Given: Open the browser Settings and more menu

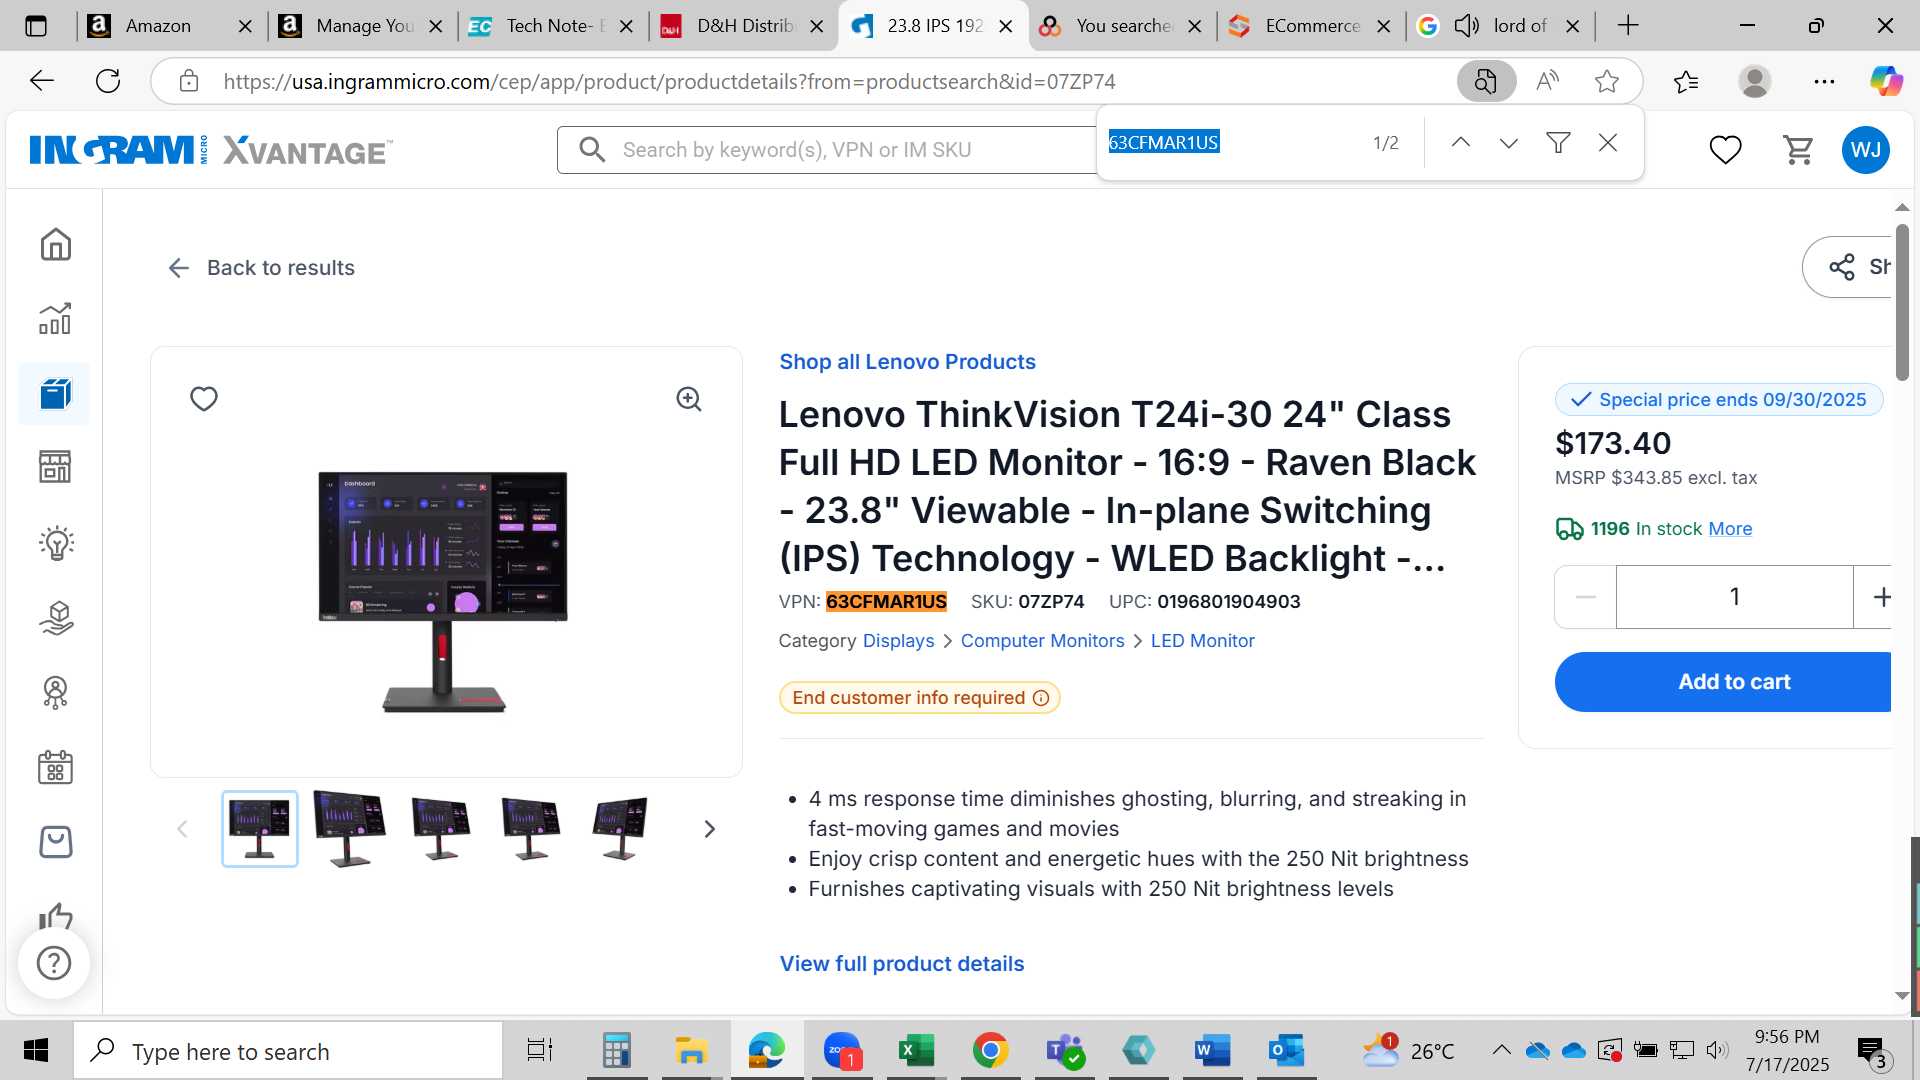Looking at the screenshot, I should pyautogui.click(x=1824, y=81).
